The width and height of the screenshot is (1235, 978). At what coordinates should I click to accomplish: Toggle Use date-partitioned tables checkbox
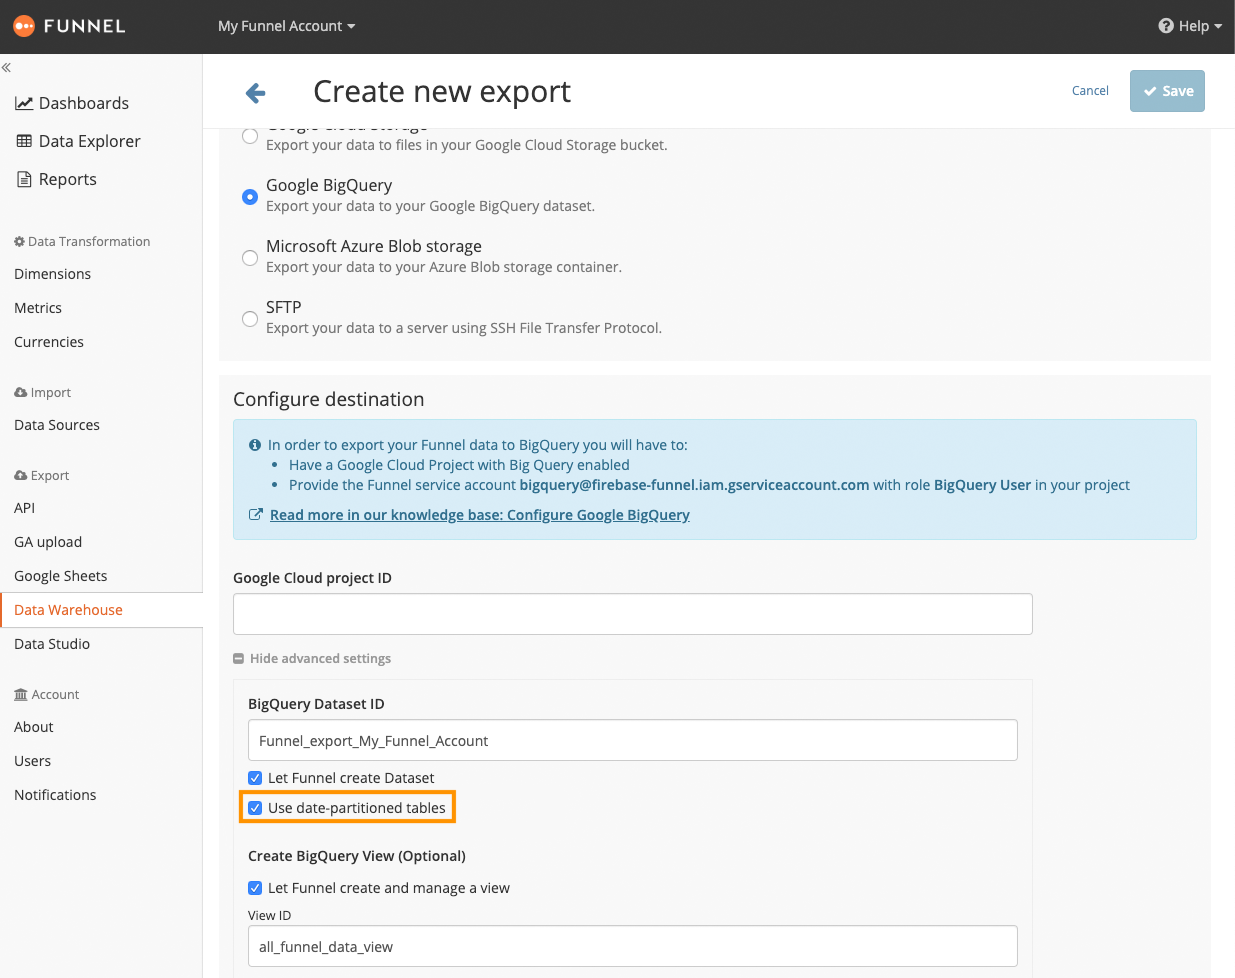point(255,808)
